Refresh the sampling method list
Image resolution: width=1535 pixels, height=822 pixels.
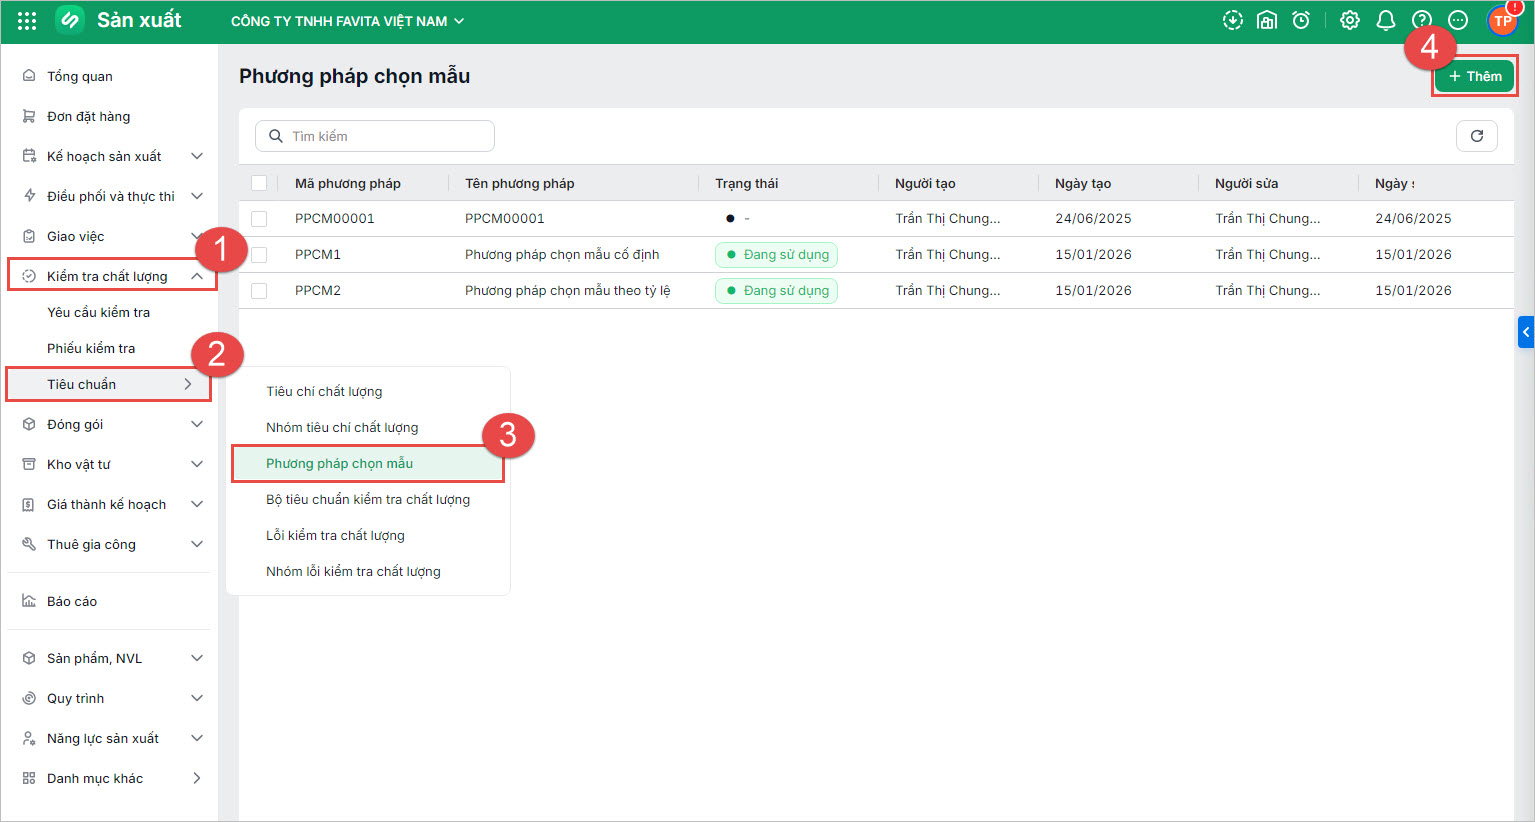(1477, 136)
